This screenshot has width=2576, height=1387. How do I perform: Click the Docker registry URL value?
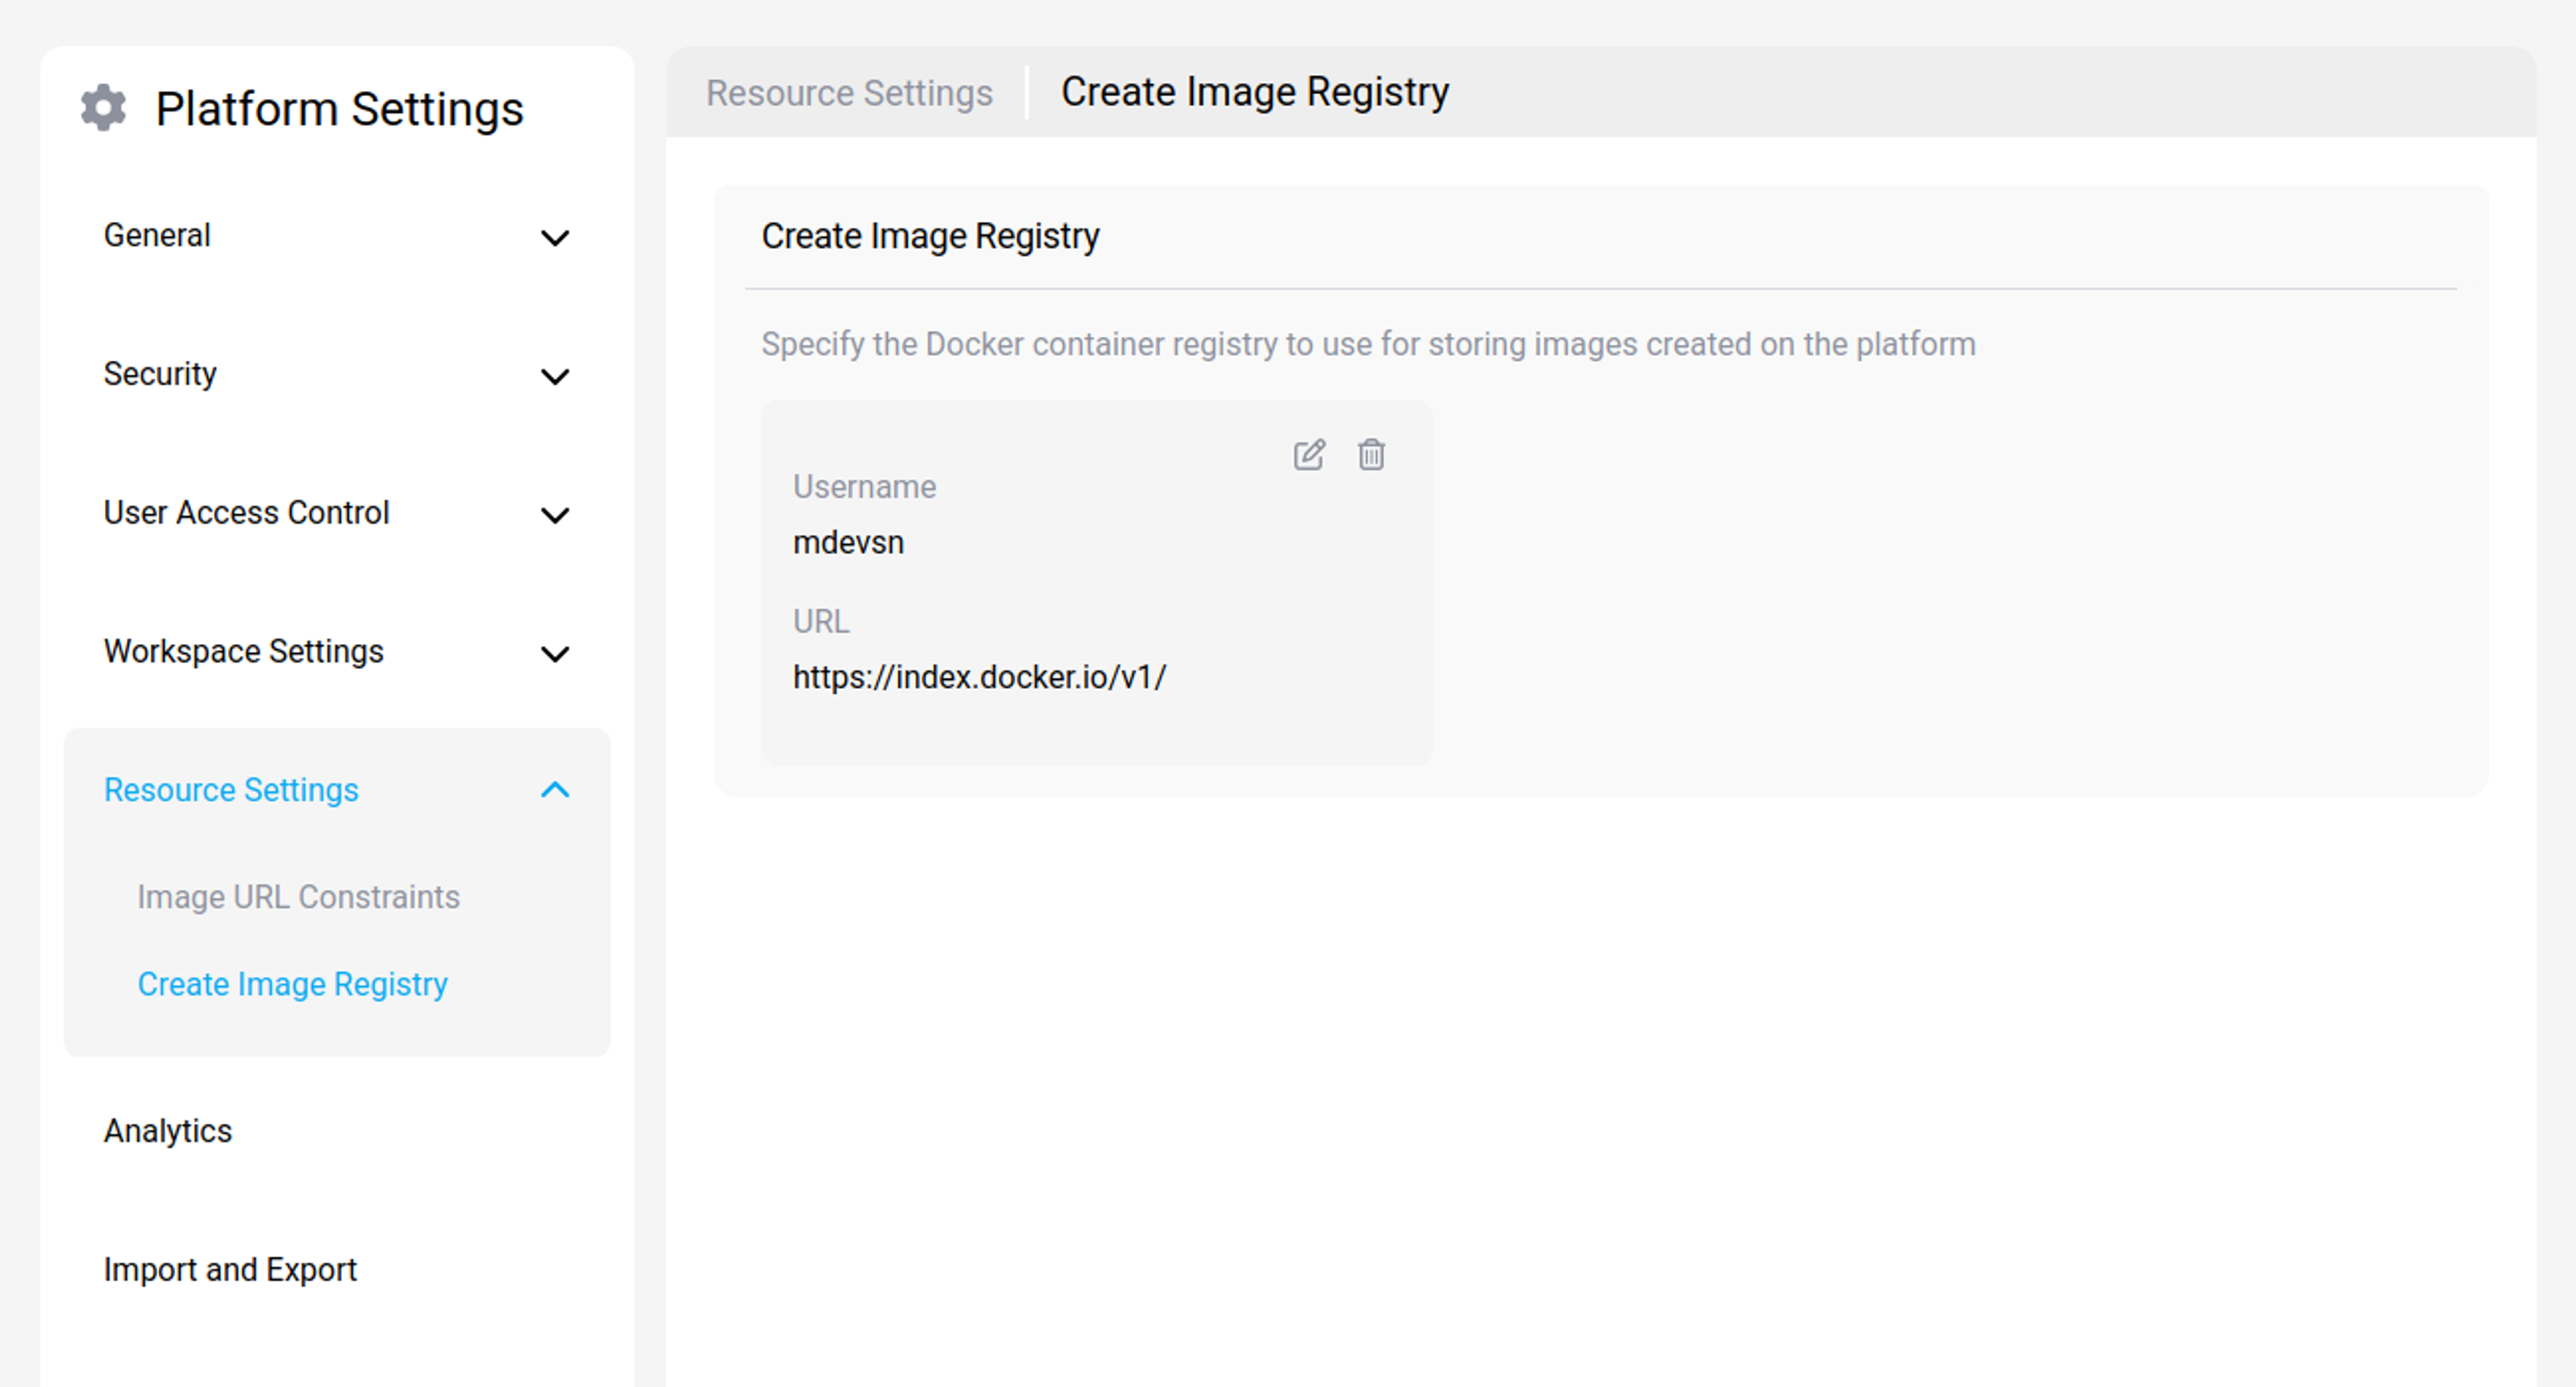point(979,676)
